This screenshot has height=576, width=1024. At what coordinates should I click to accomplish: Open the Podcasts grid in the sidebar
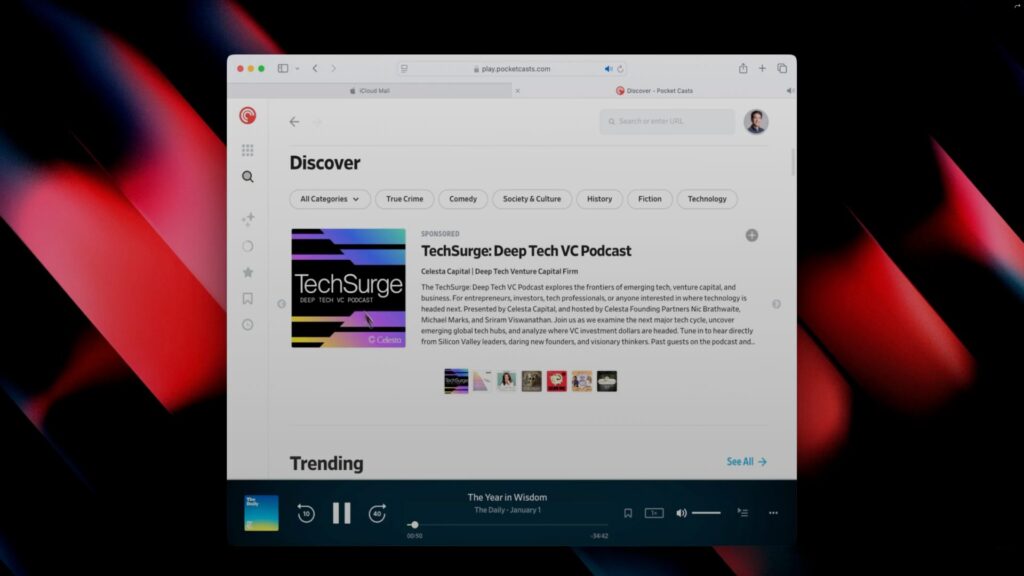[247, 150]
